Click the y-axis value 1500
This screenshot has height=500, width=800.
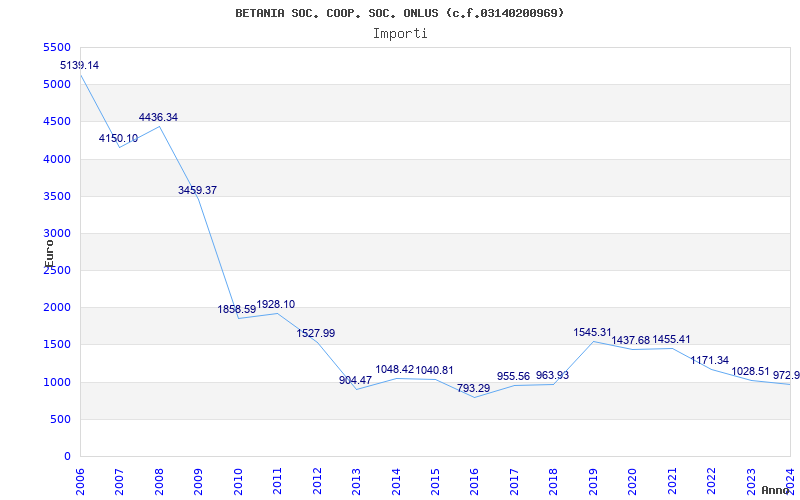(x=57, y=345)
